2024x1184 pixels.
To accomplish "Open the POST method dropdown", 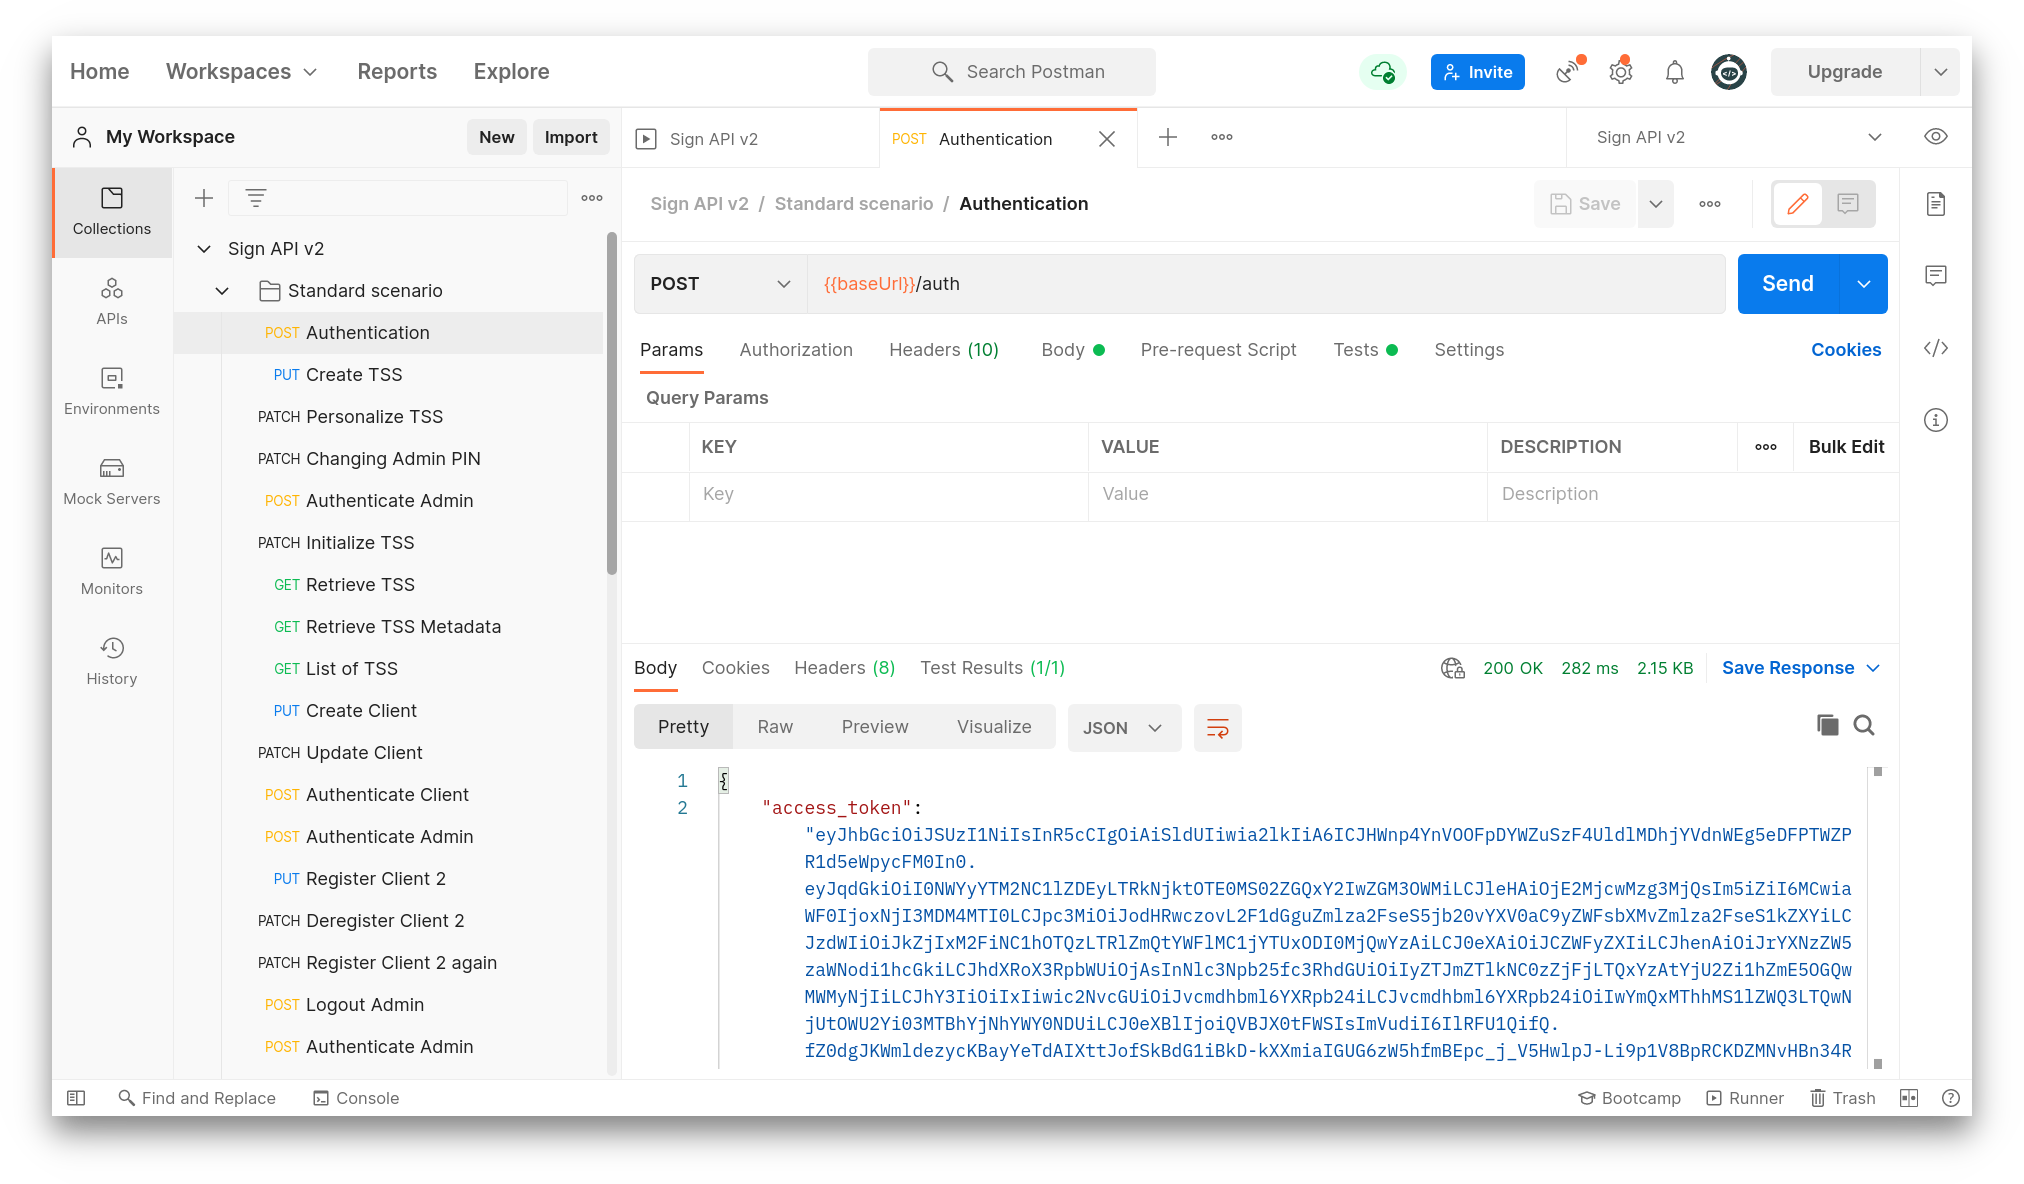I will click(x=720, y=284).
